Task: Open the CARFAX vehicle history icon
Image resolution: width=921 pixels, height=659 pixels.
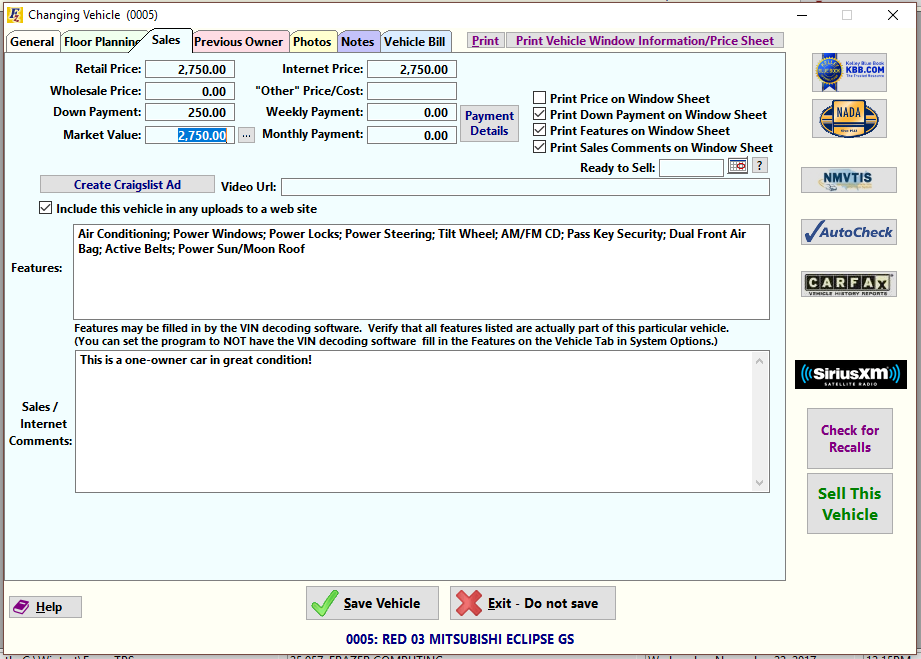Action: (x=848, y=285)
